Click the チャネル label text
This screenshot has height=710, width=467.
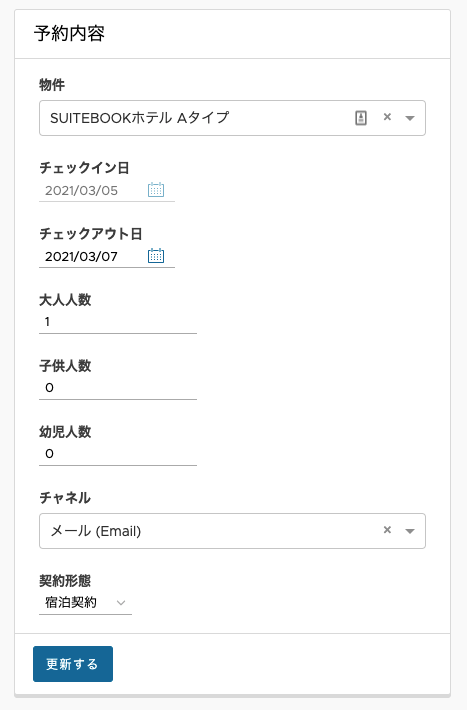[65, 498]
